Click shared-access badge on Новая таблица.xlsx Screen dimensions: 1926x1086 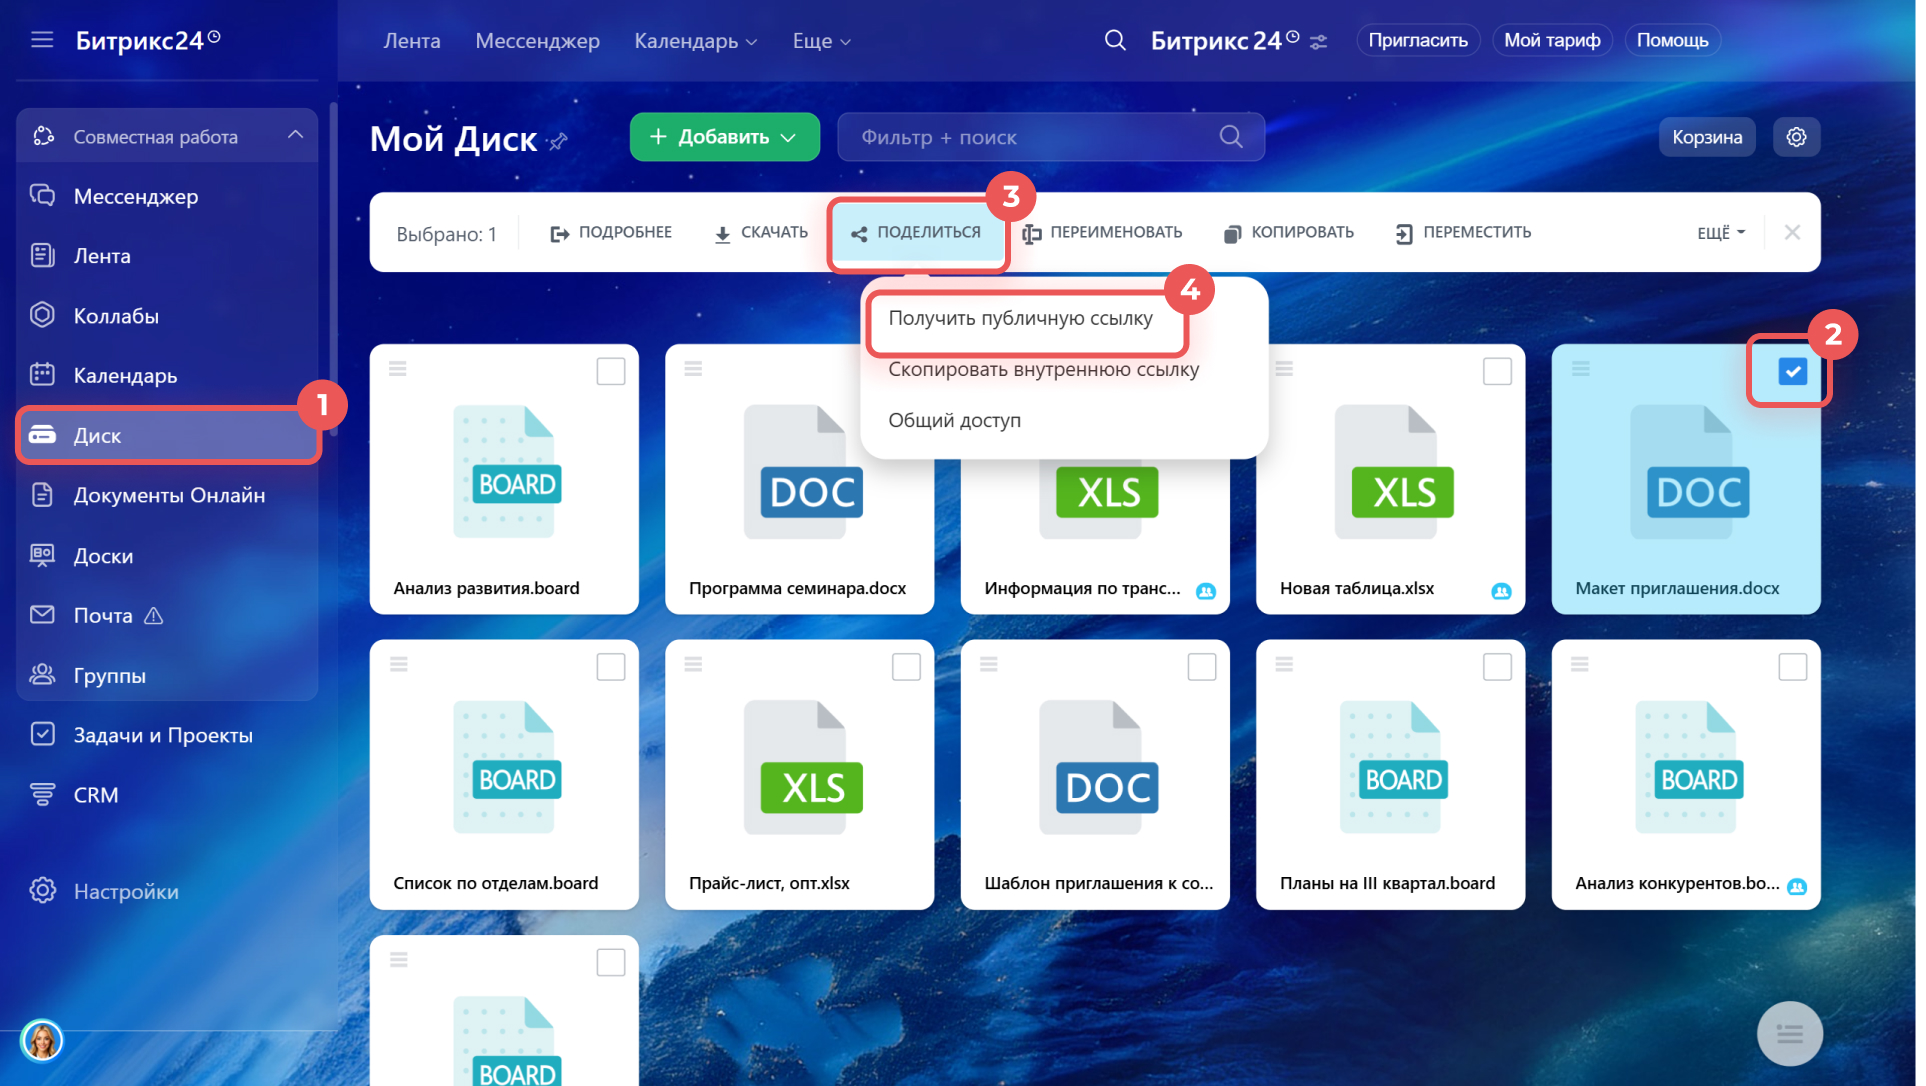1500,591
